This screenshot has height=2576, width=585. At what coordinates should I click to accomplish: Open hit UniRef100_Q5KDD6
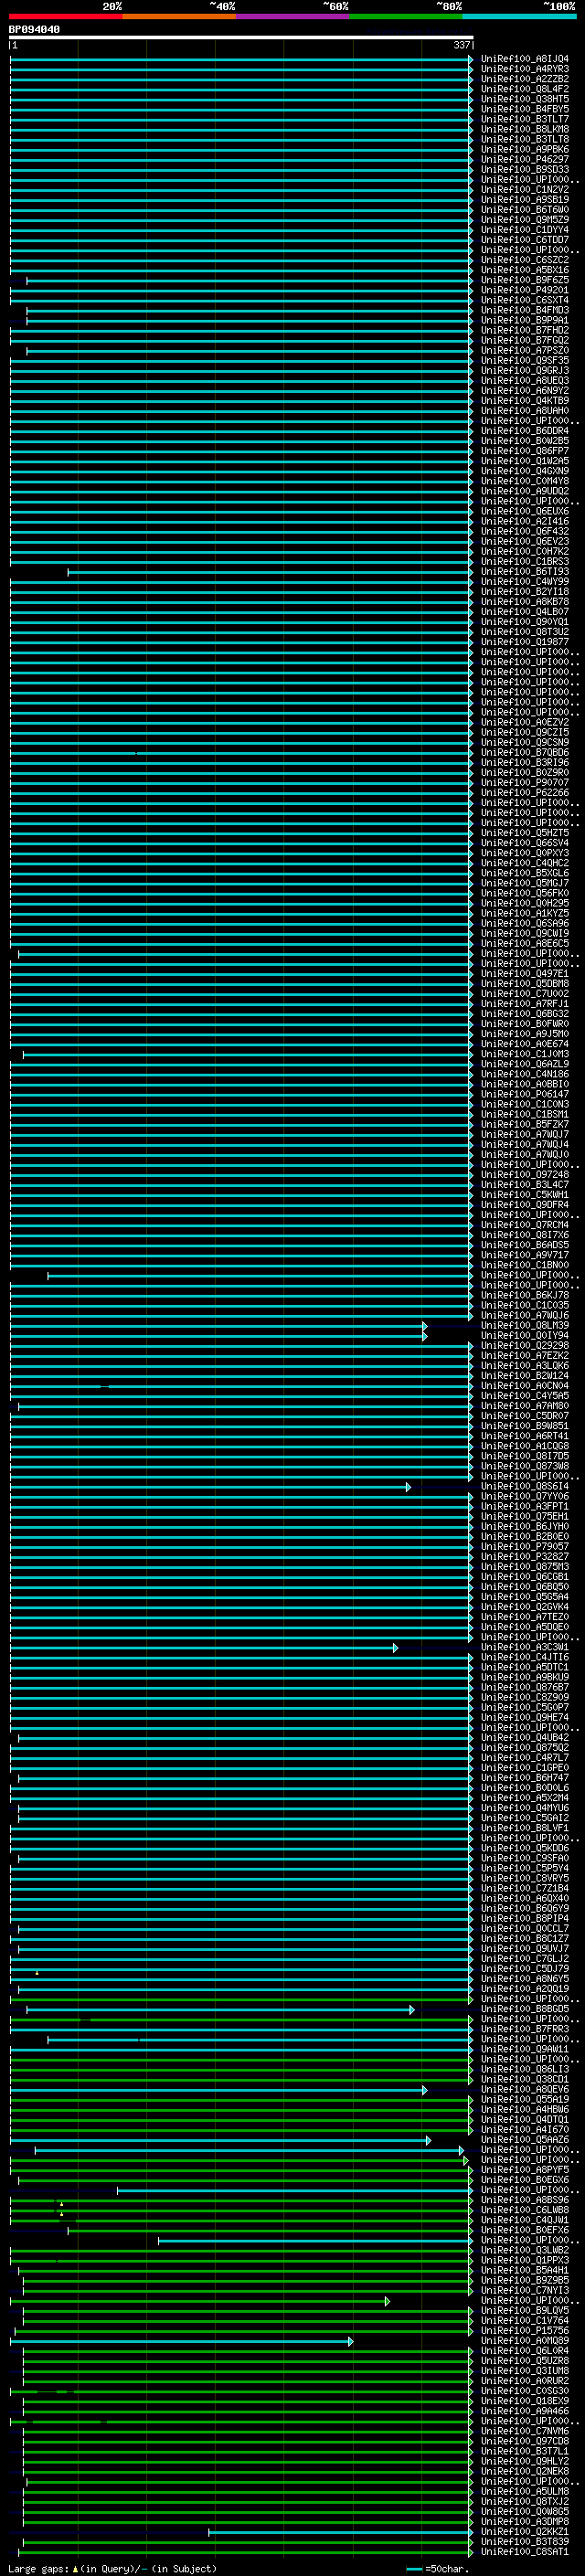coord(525,1849)
